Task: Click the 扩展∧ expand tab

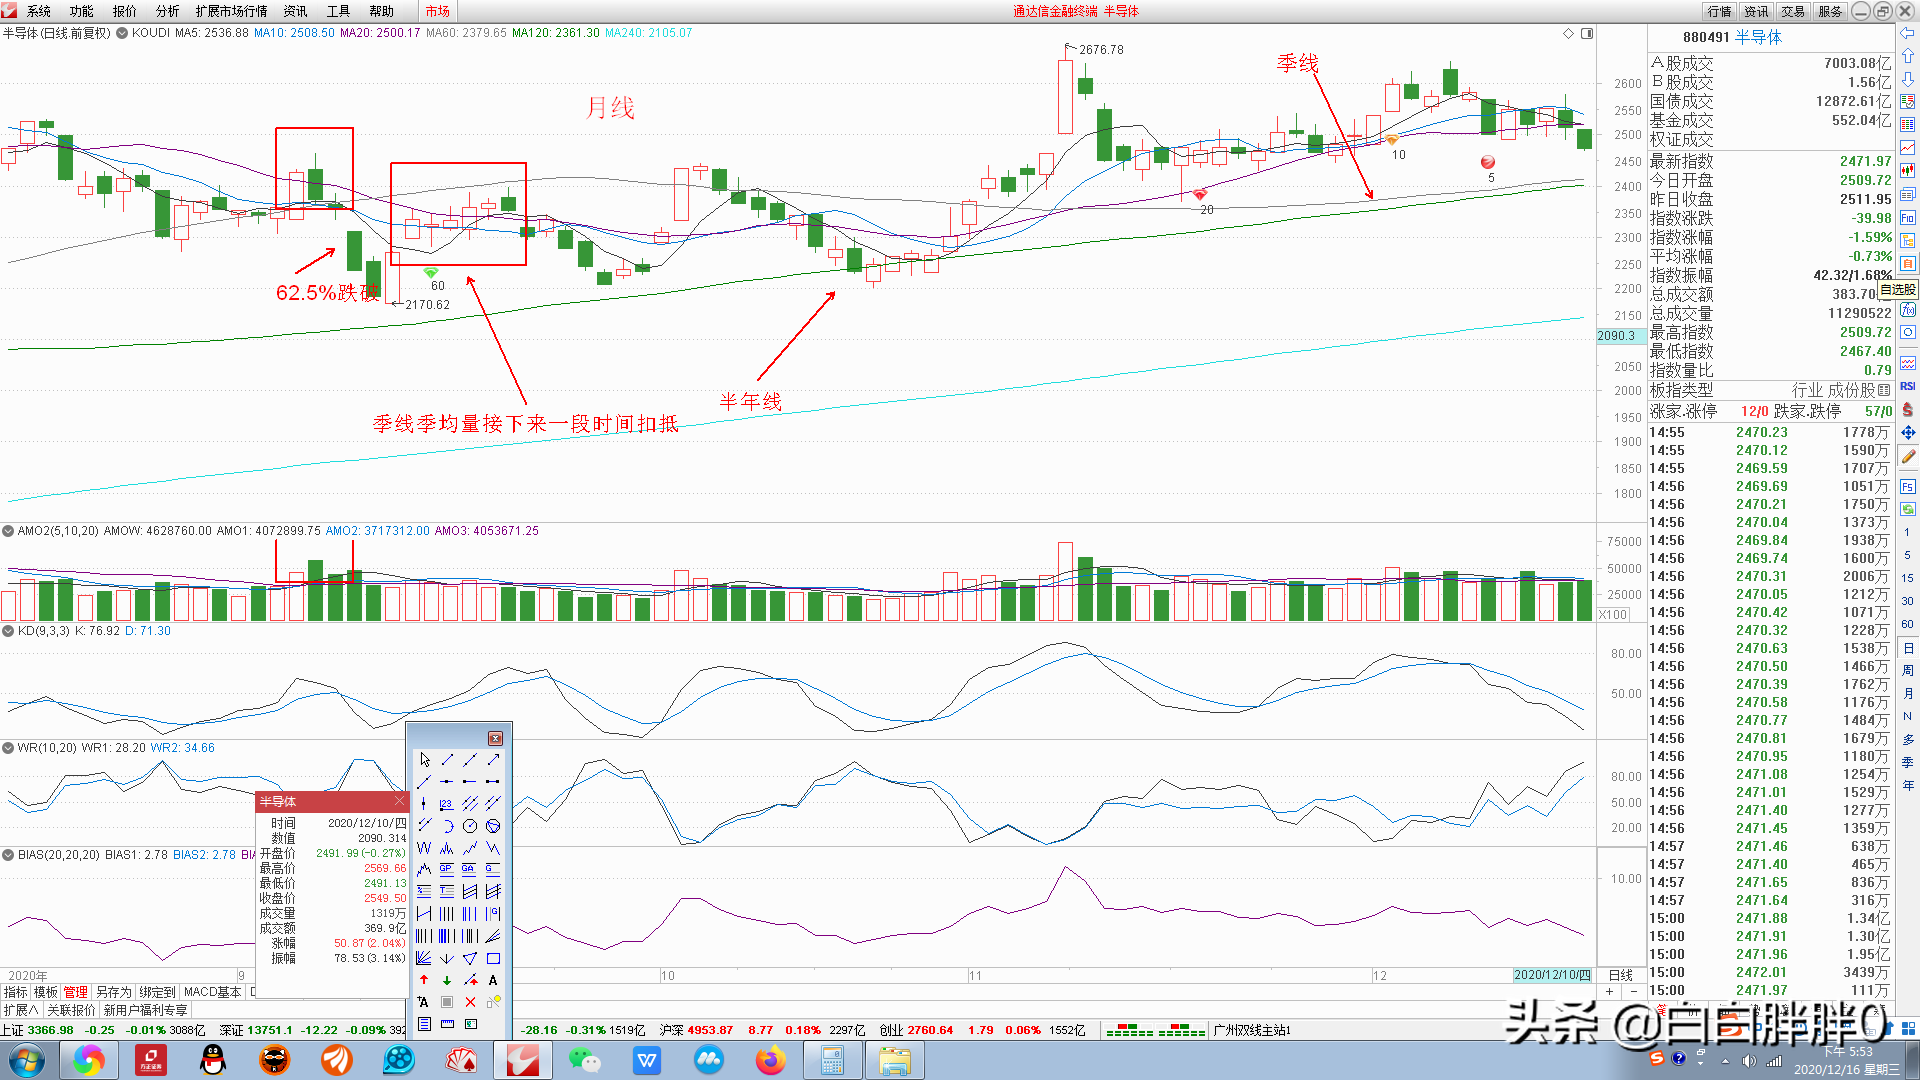Action: (22, 1010)
